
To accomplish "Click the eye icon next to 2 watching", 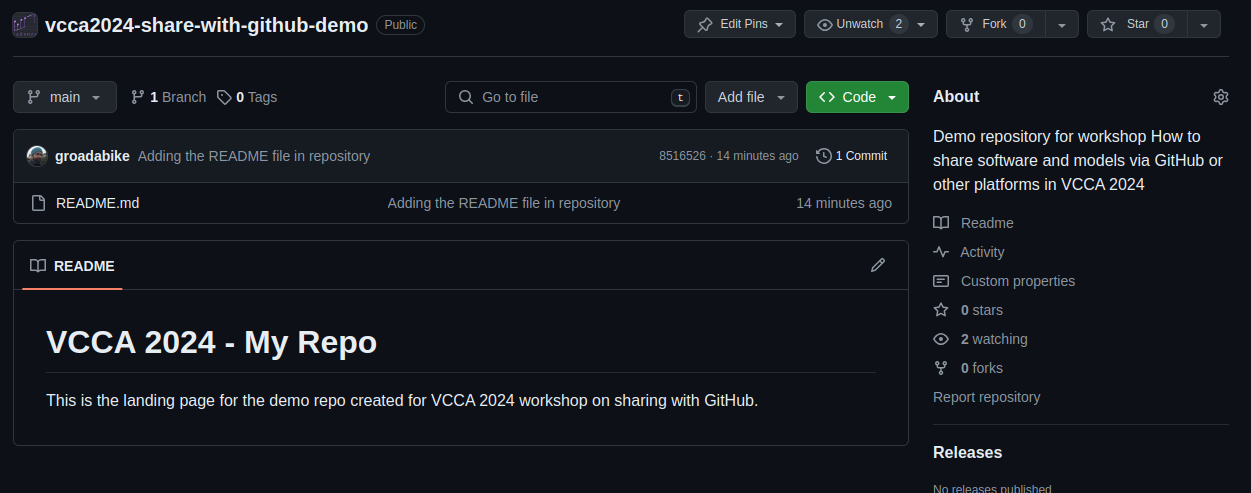I will pyautogui.click(x=941, y=339).
